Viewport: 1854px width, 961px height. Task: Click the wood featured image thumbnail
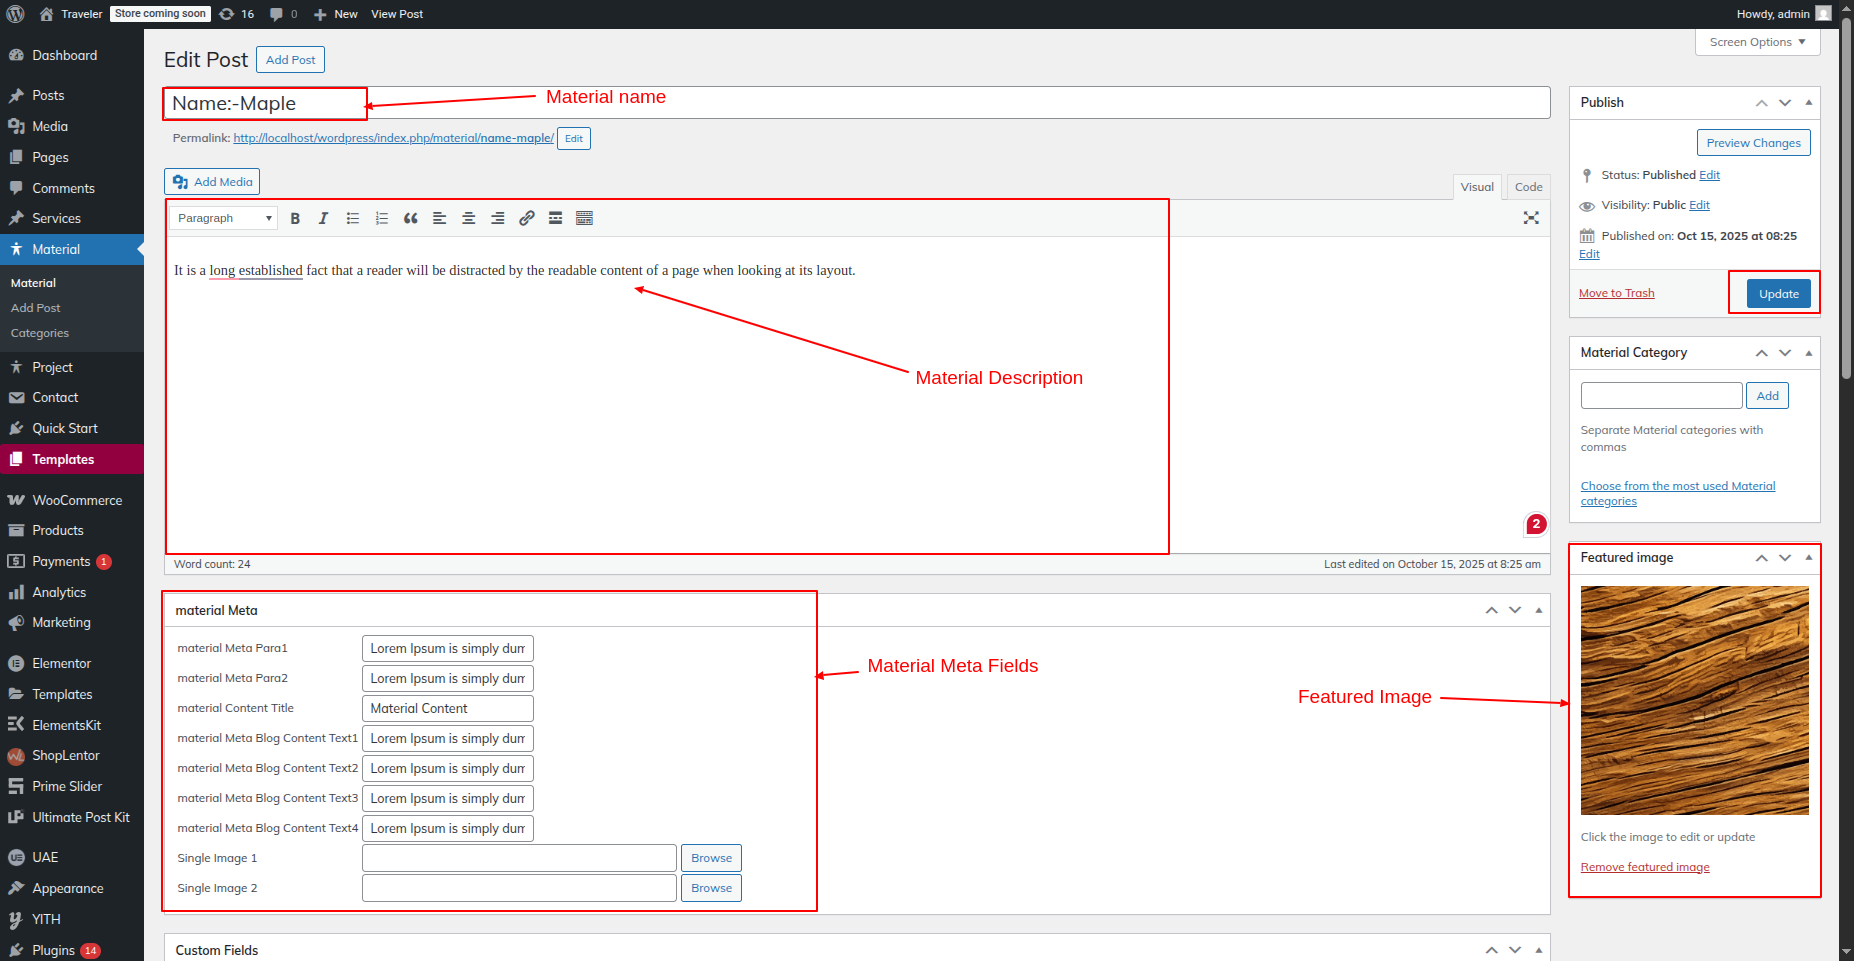pyautogui.click(x=1694, y=700)
